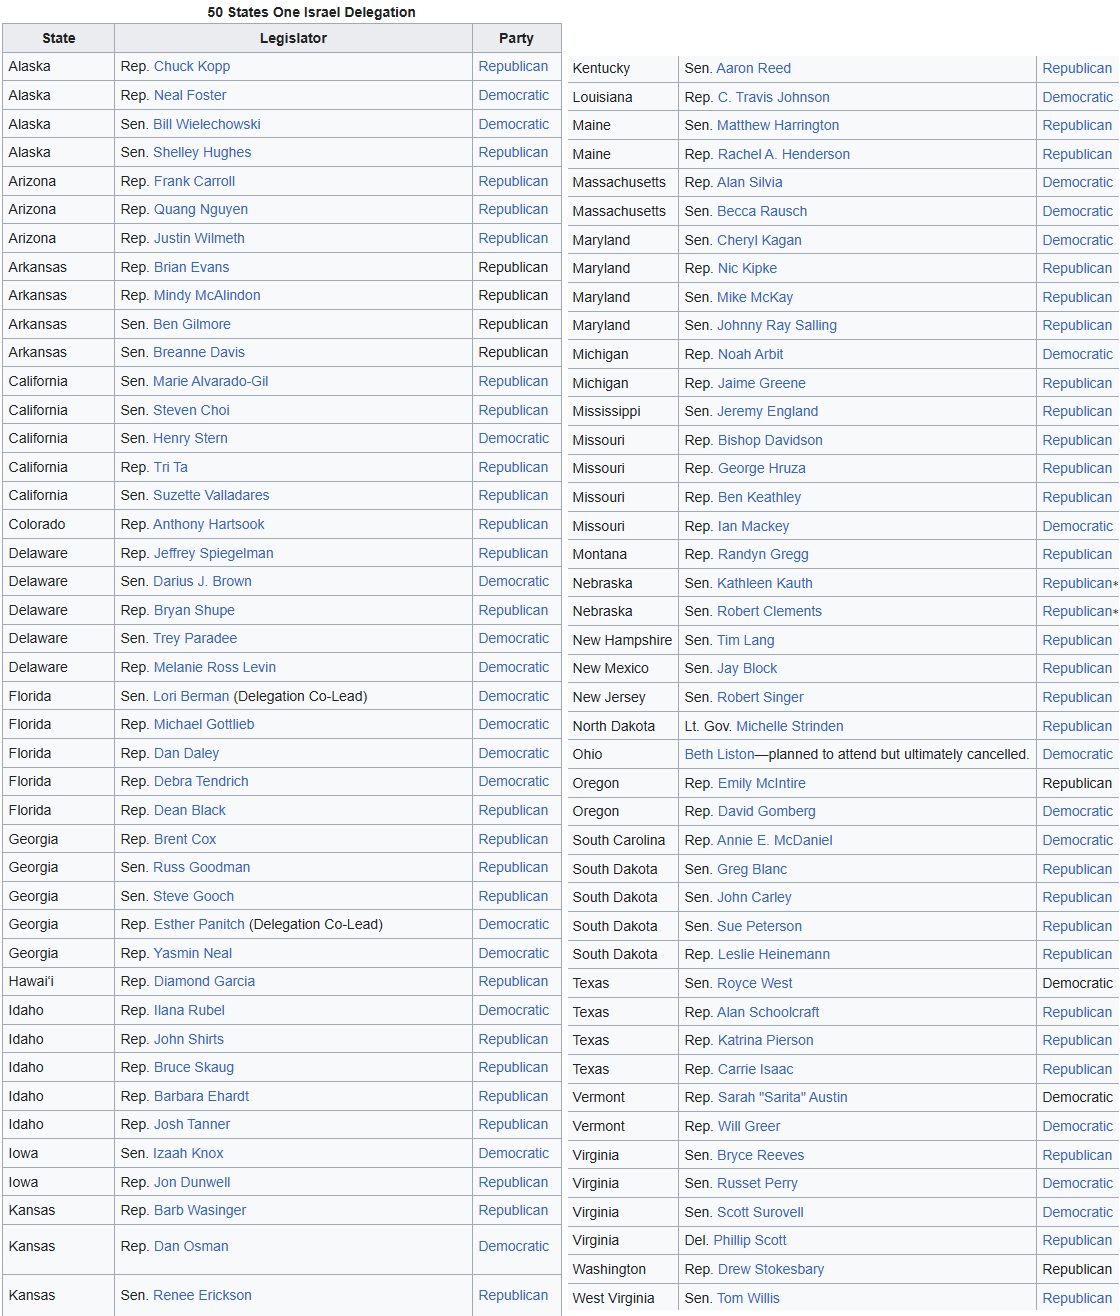Click the State column header
This screenshot has width=1120, height=1316.
pyautogui.click(x=59, y=38)
